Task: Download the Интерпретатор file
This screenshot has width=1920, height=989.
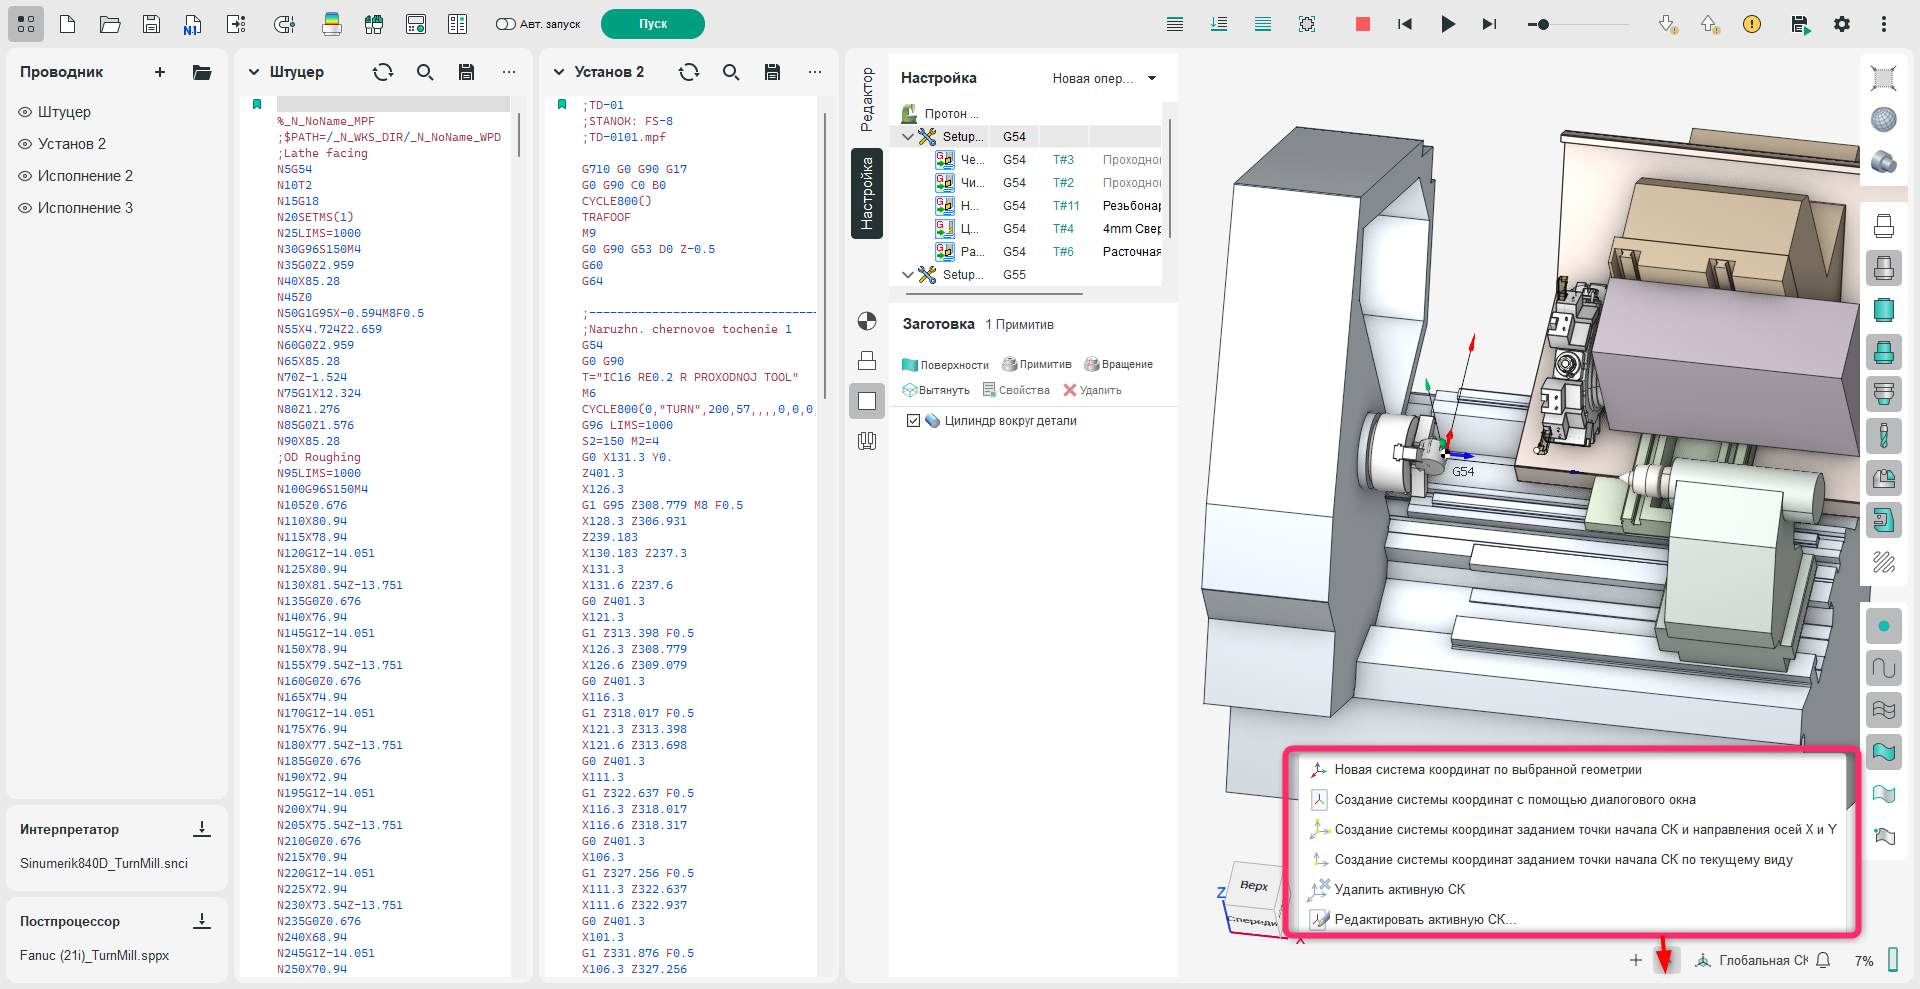Action: pyautogui.click(x=202, y=829)
